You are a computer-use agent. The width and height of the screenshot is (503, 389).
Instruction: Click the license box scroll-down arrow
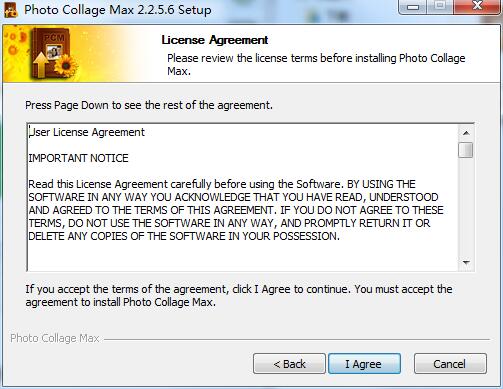(x=466, y=263)
